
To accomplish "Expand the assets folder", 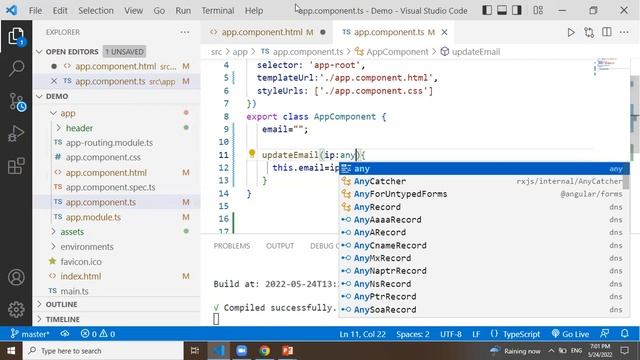I will [x=53, y=231].
